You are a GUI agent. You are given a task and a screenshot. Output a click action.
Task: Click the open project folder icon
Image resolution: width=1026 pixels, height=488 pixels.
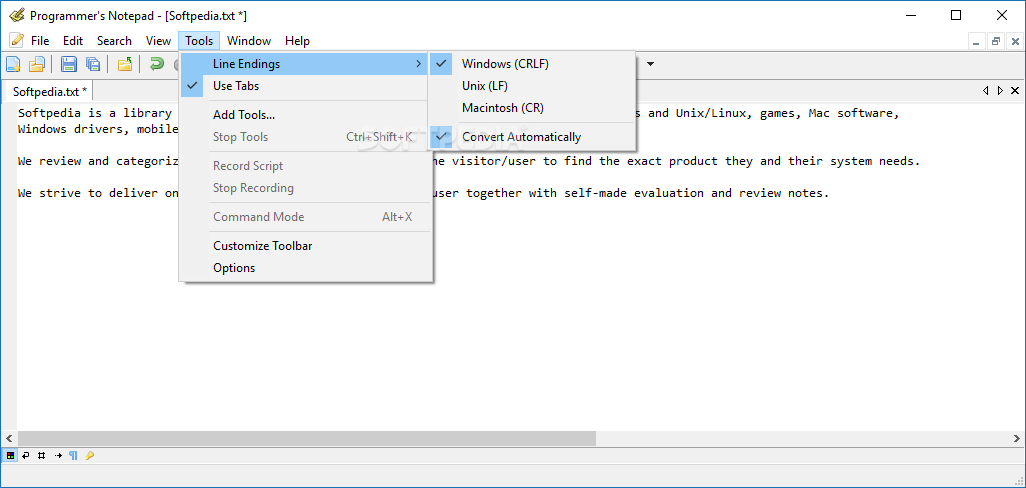125,64
